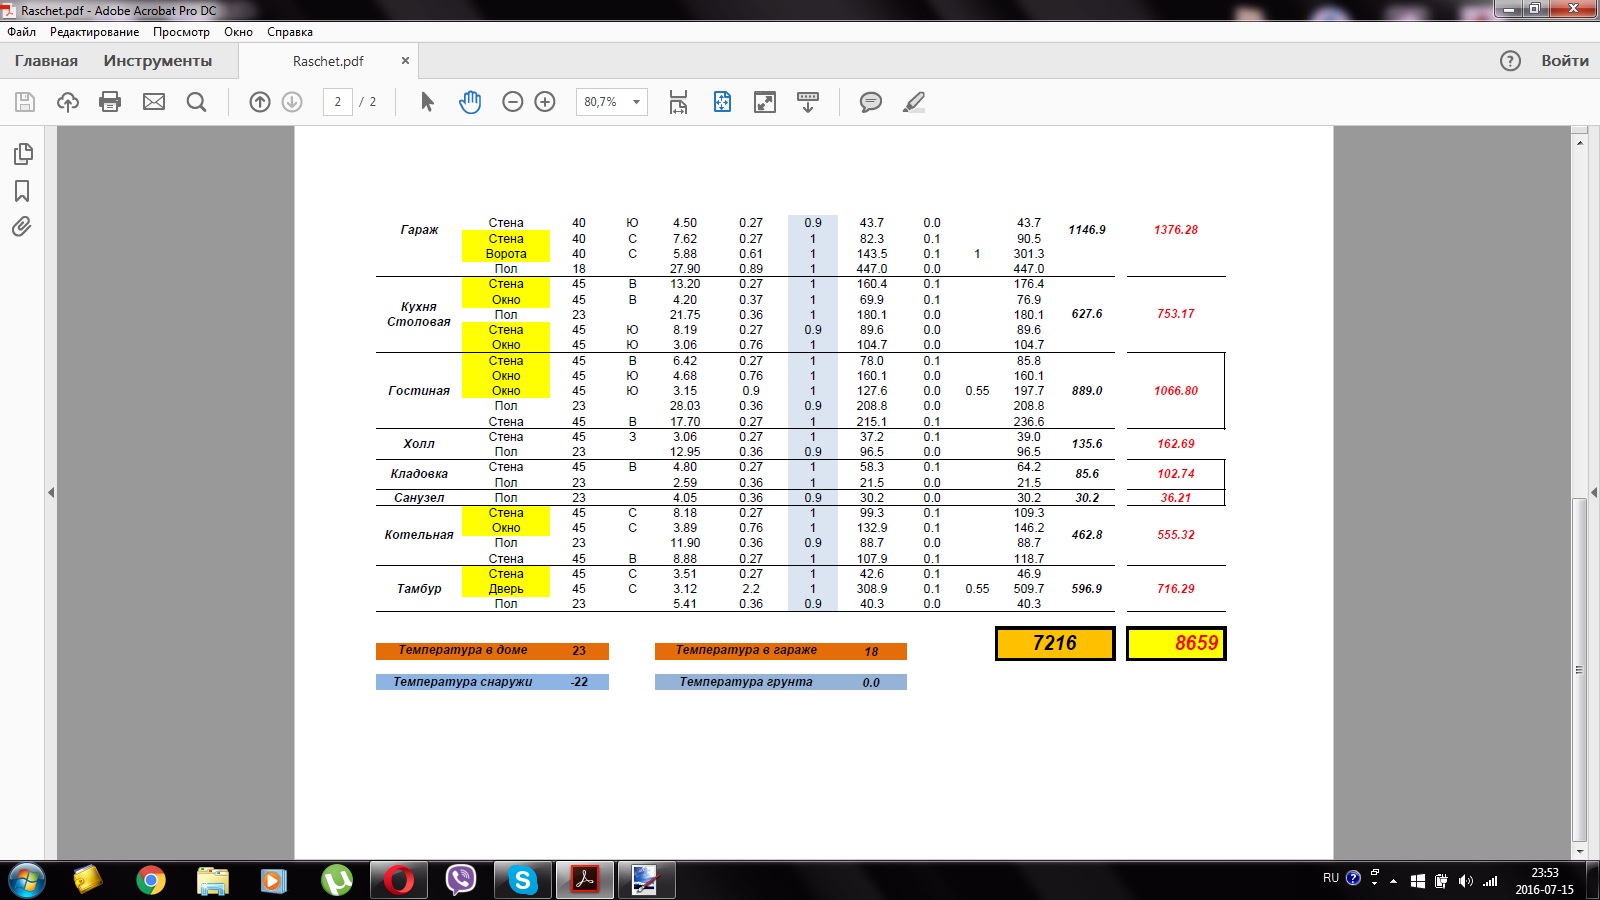Open the Просмотр menu

(x=181, y=32)
